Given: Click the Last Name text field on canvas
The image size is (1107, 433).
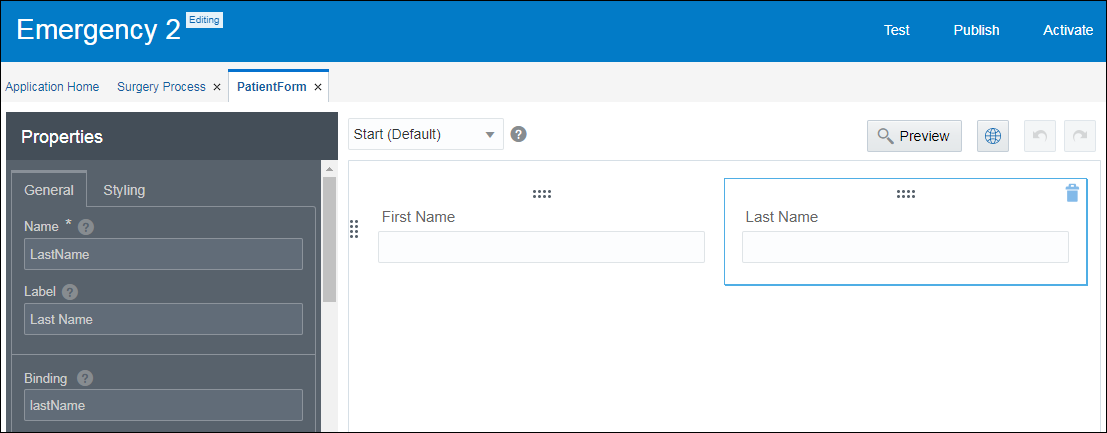Looking at the screenshot, I should [905, 247].
